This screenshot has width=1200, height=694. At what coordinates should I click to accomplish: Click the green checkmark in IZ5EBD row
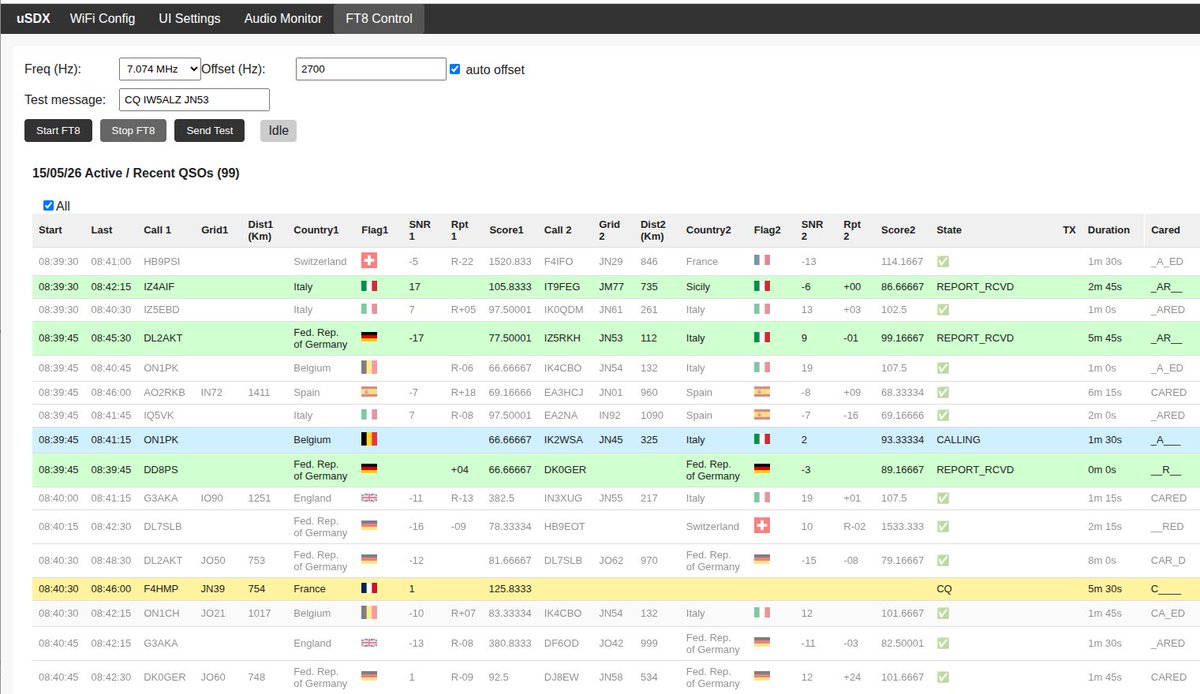[x=942, y=310]
